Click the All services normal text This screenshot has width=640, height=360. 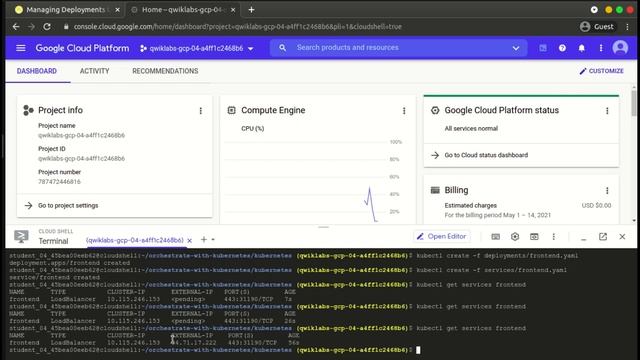(471, 129)
